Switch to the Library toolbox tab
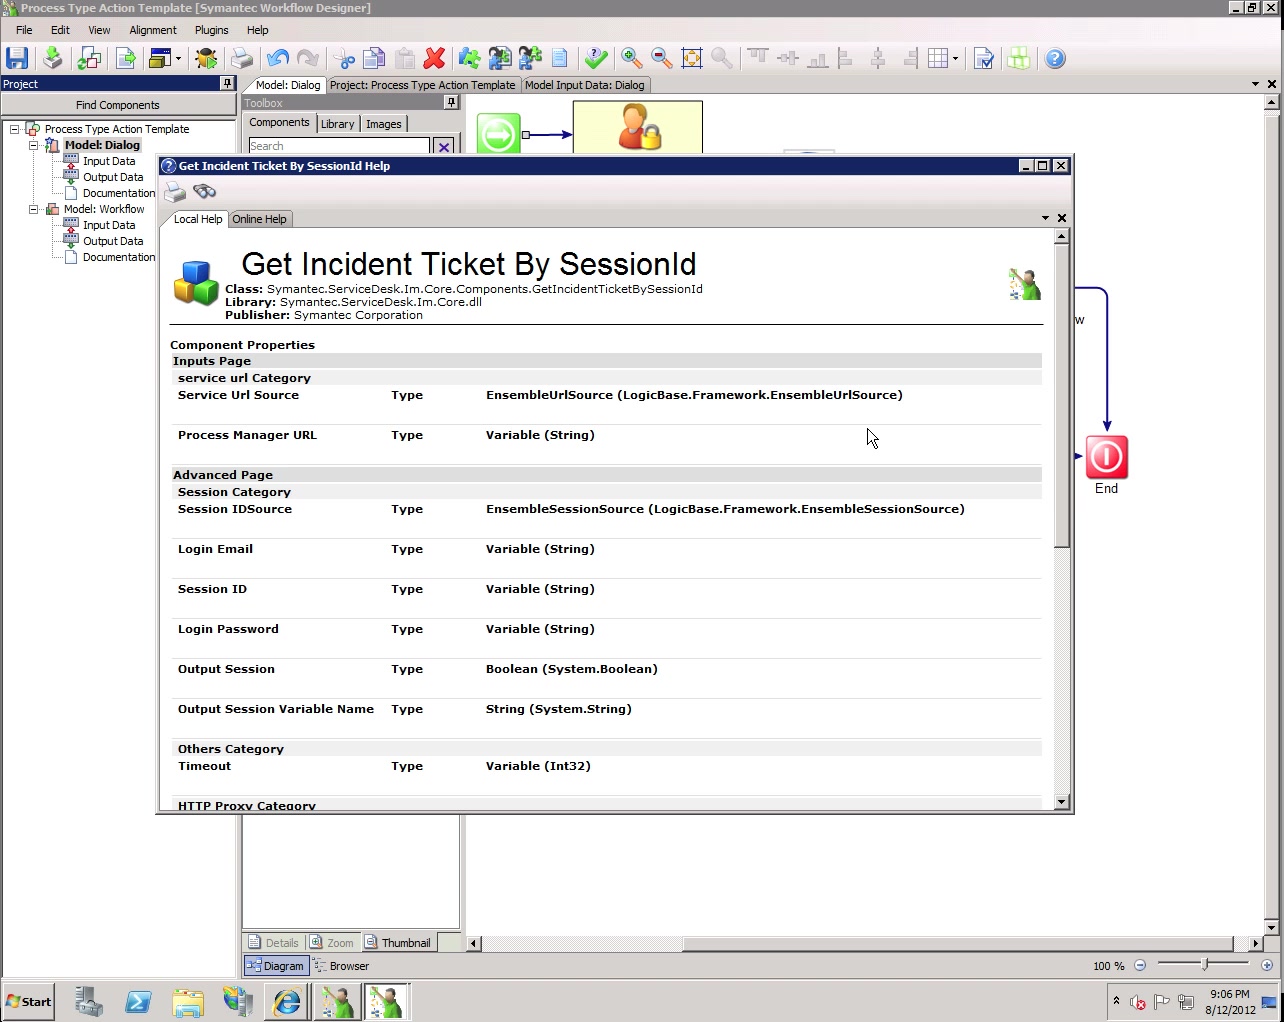The height and width of the screenshot is (1022, 1284). [x=337, y=124]
